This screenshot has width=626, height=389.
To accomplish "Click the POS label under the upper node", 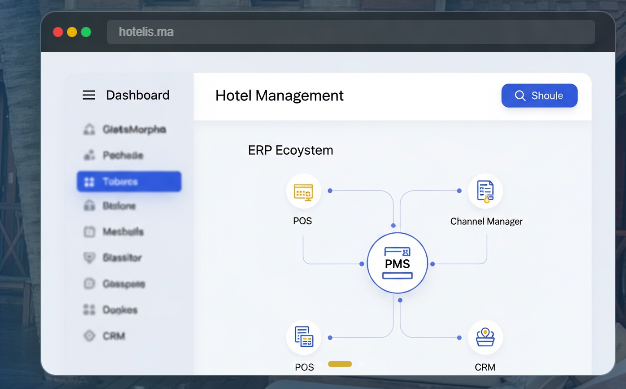I will (x=303, y=221).
